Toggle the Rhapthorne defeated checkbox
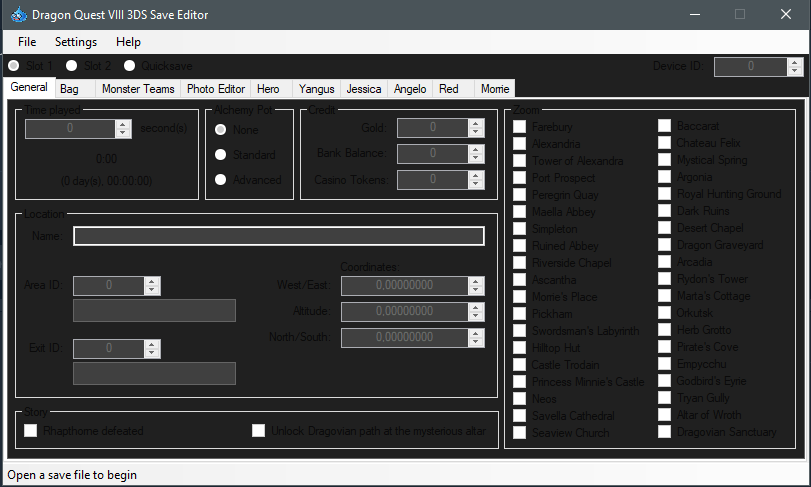The width and height of the screenshot is (811, 487). coord(31,431)
